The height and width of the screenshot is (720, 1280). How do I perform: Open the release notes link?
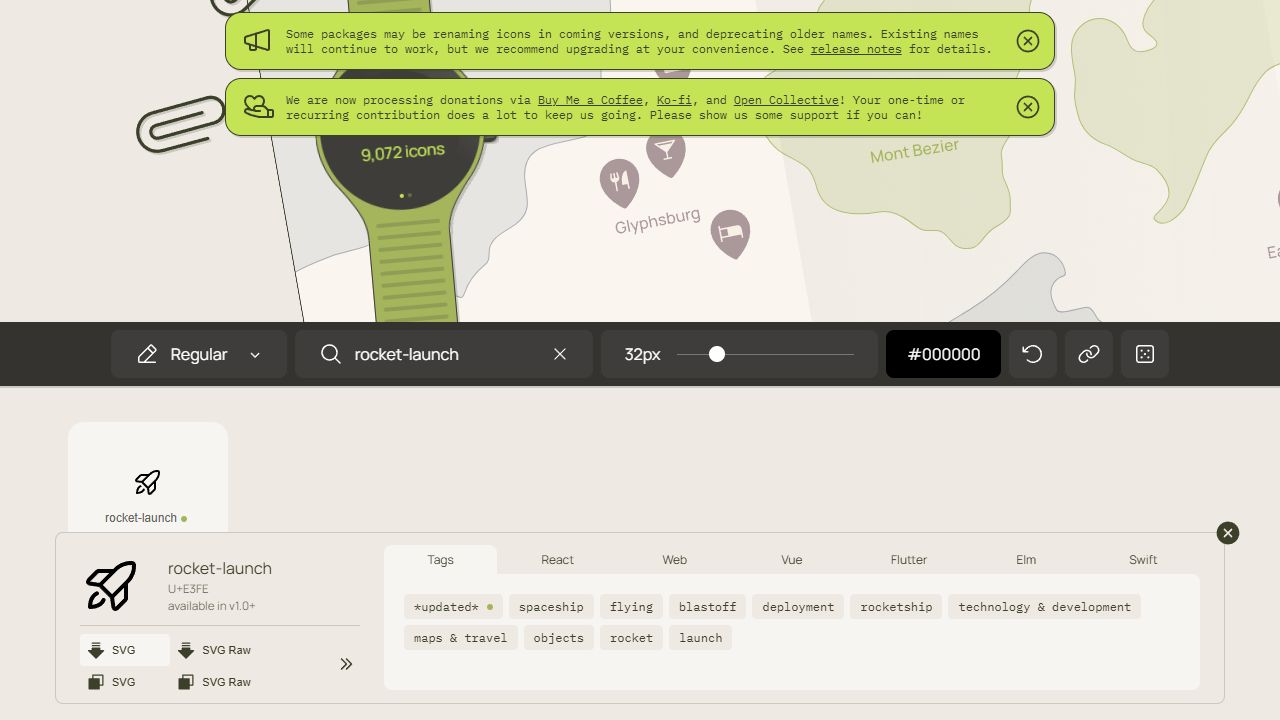tap(856, 49)
